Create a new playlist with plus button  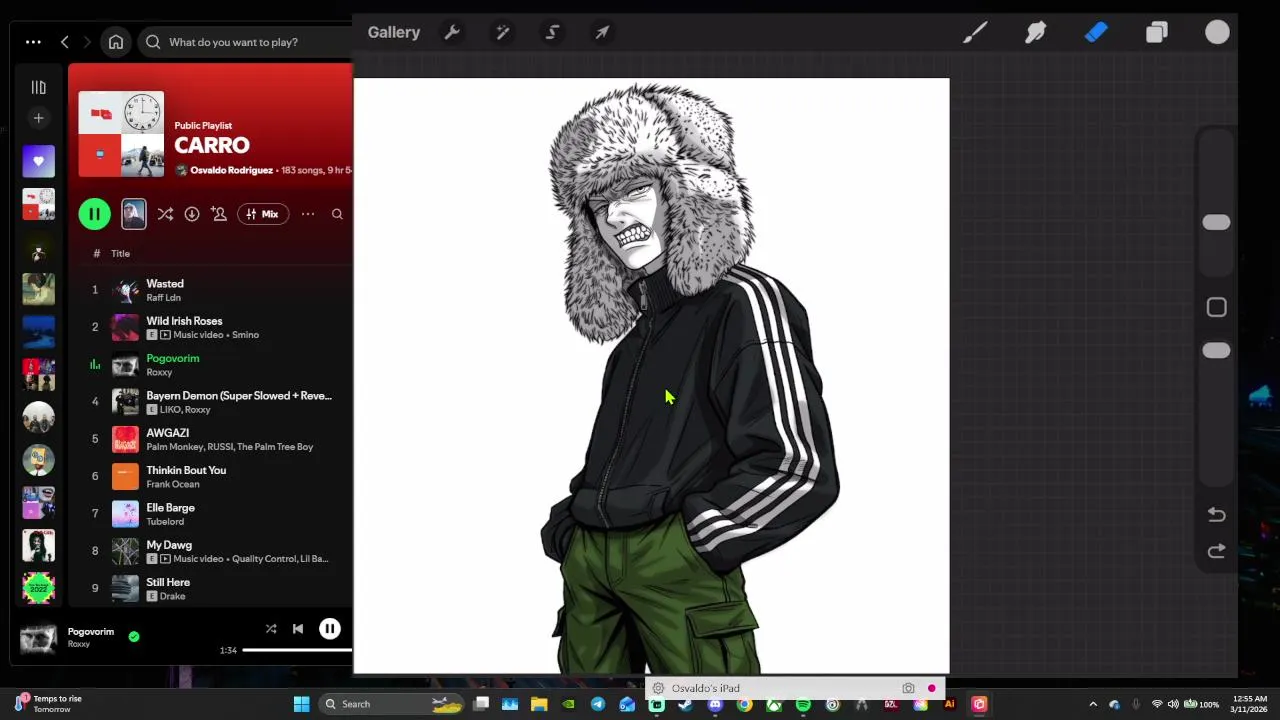(x=38, y=118)
